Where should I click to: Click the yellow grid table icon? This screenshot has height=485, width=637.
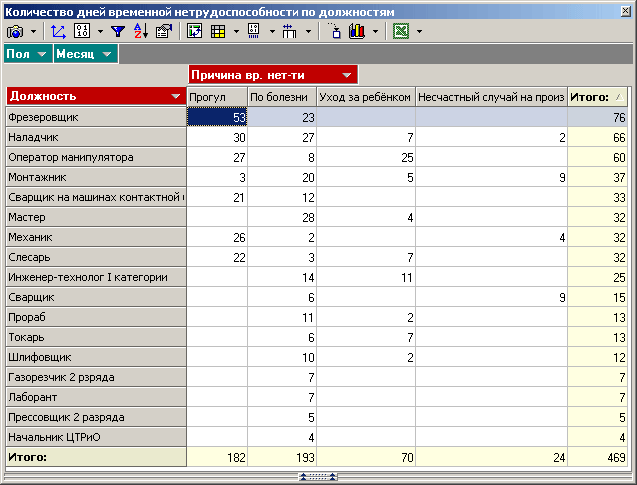tap(218, 31)
